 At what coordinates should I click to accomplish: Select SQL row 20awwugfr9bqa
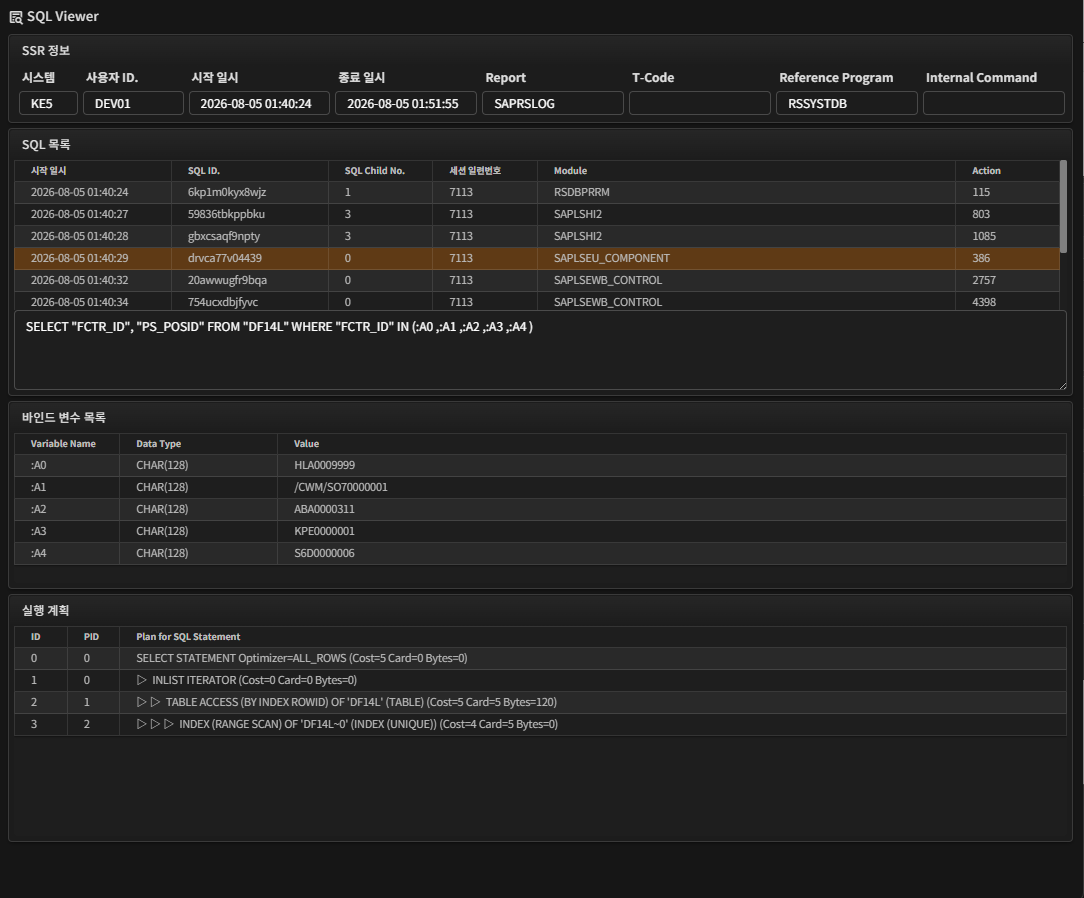pos(536,280)
